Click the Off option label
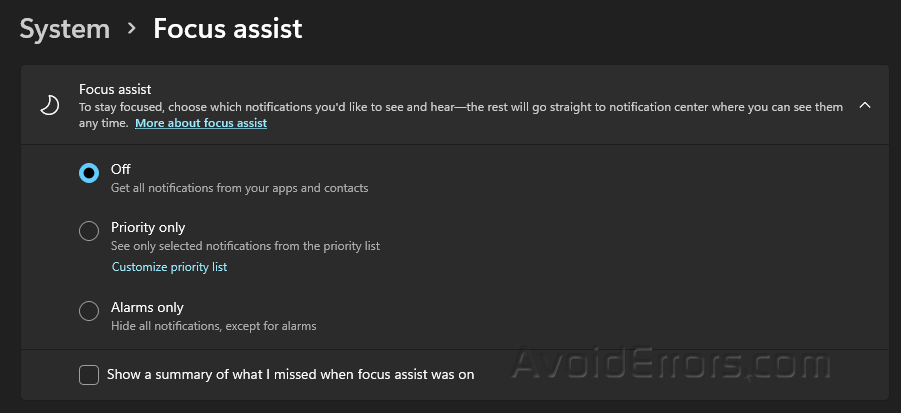The image size is (901, 413). click(x=121, y=169)
